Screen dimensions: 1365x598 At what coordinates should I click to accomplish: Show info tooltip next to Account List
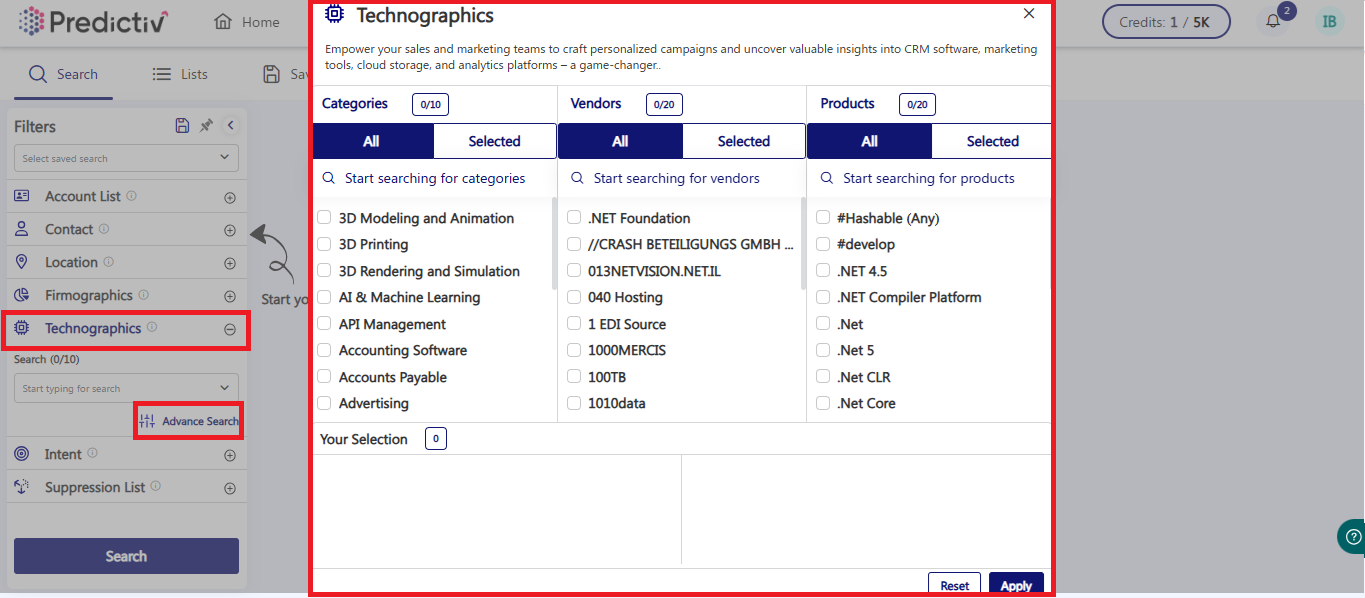(x=132, y=196)
